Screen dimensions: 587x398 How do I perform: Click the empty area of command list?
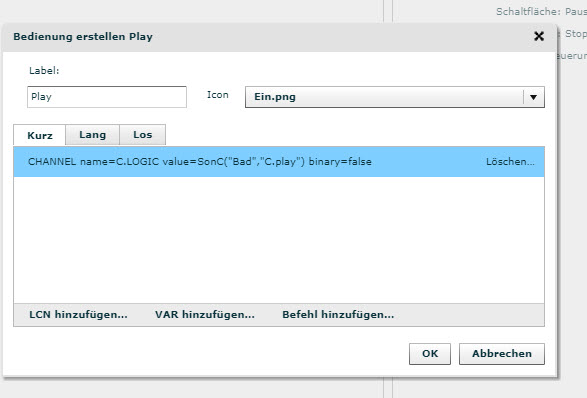point(279,240)
